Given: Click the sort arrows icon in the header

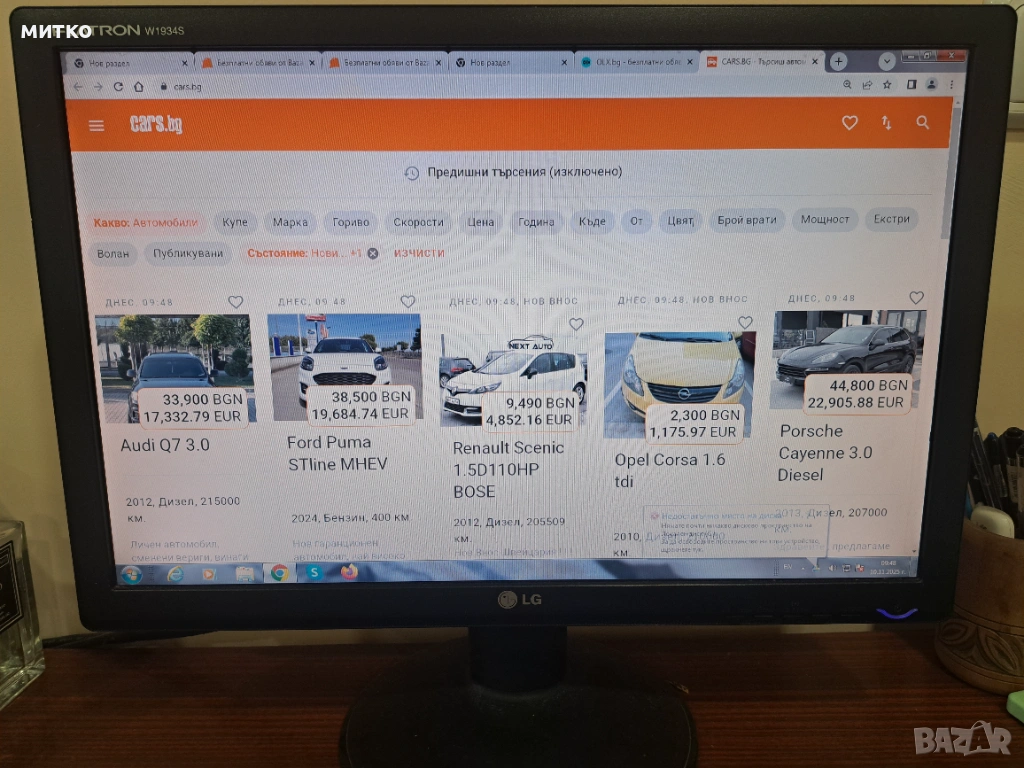Looking at the screenshot, I should (x=886, y=123).
